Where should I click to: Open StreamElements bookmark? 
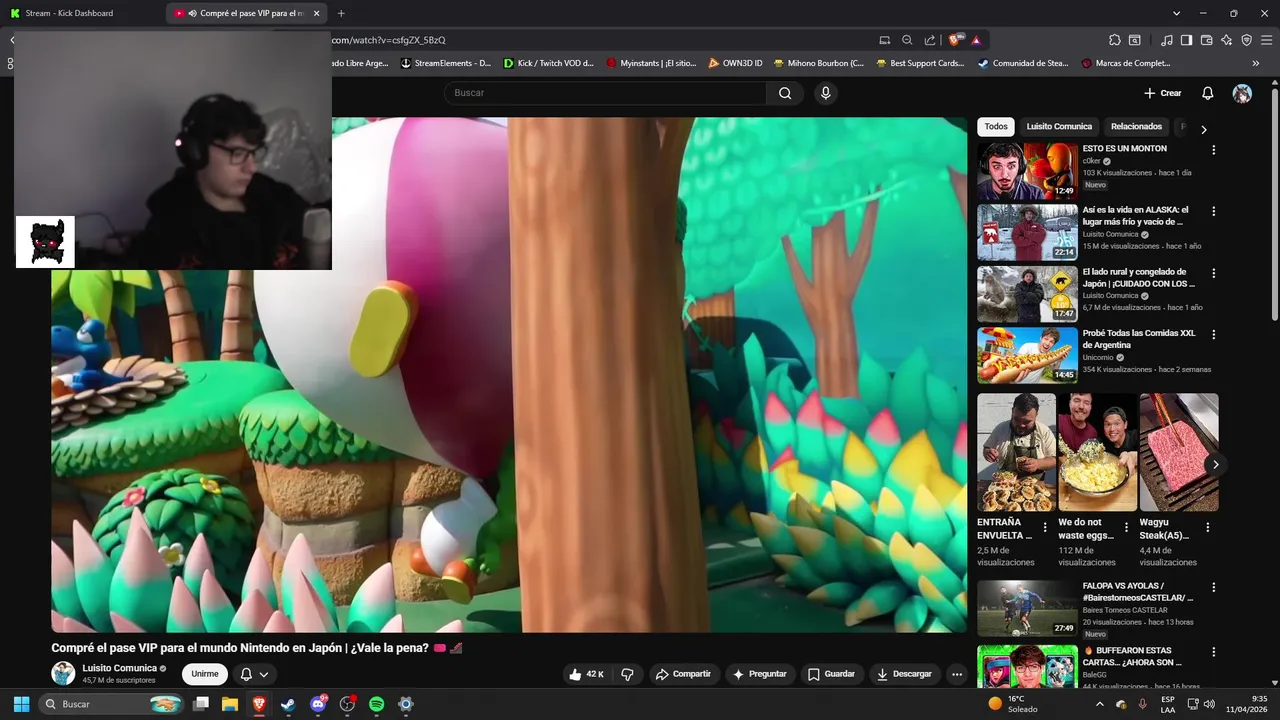[x=446, y=63]
